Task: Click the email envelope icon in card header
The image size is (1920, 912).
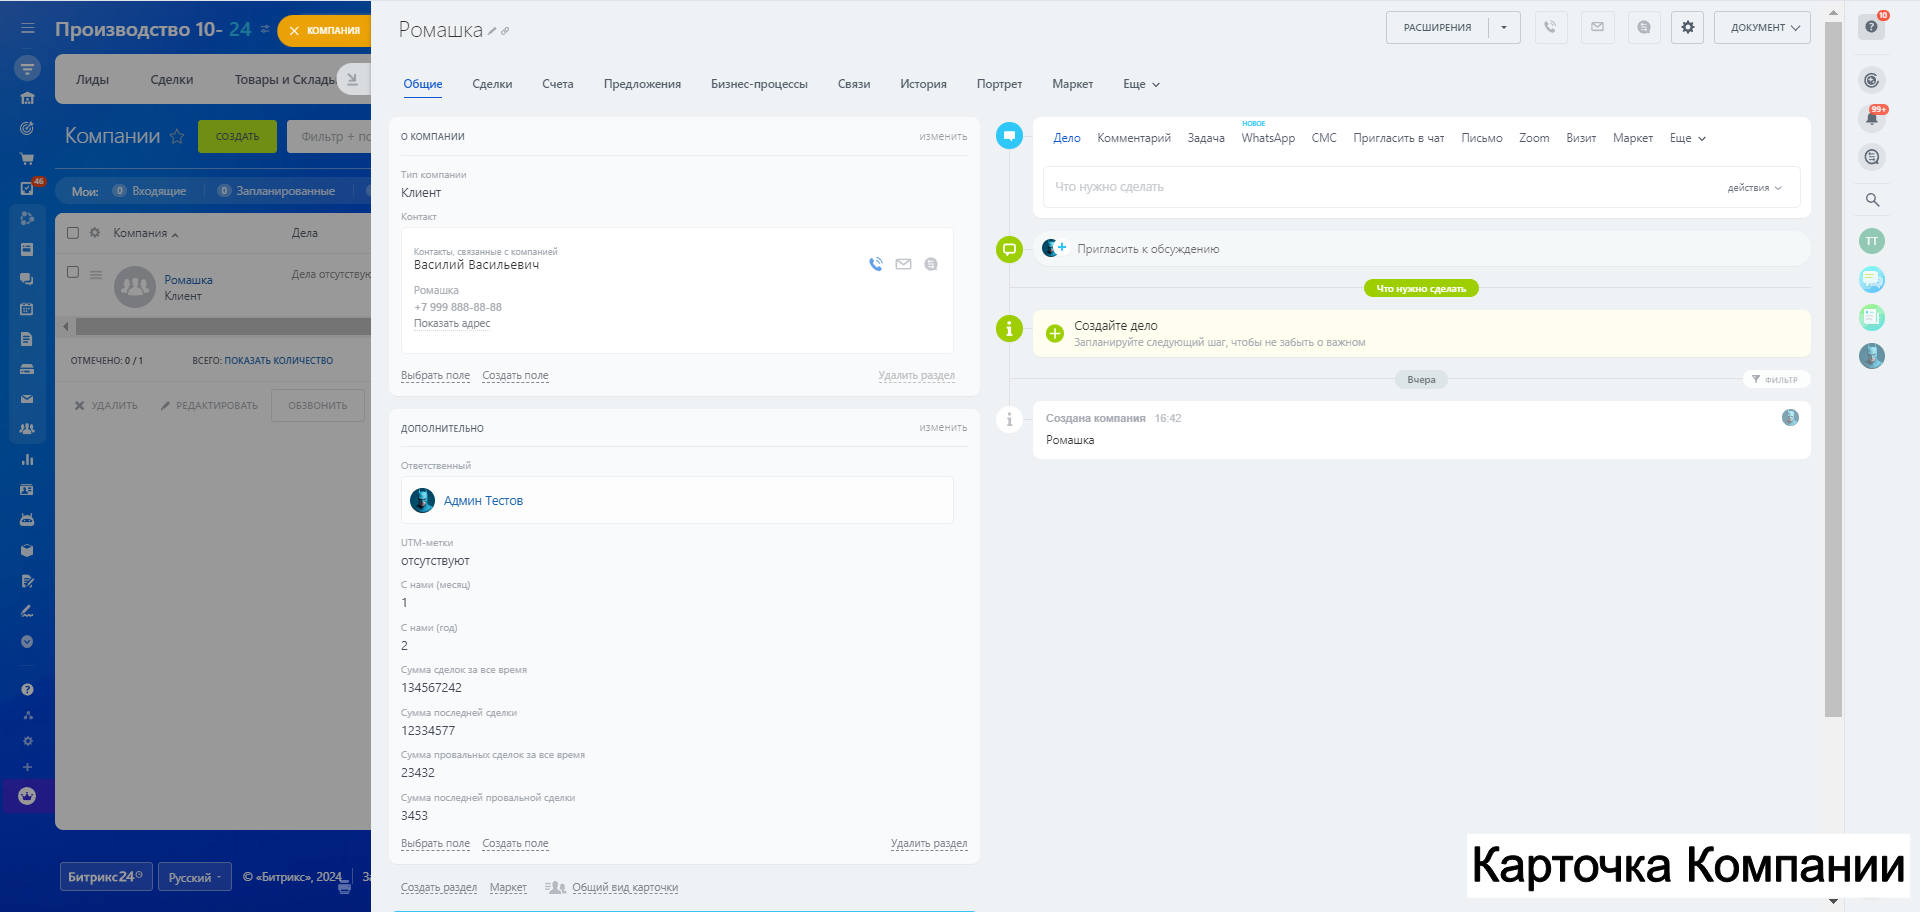Action: click(x=1597, y=28)
